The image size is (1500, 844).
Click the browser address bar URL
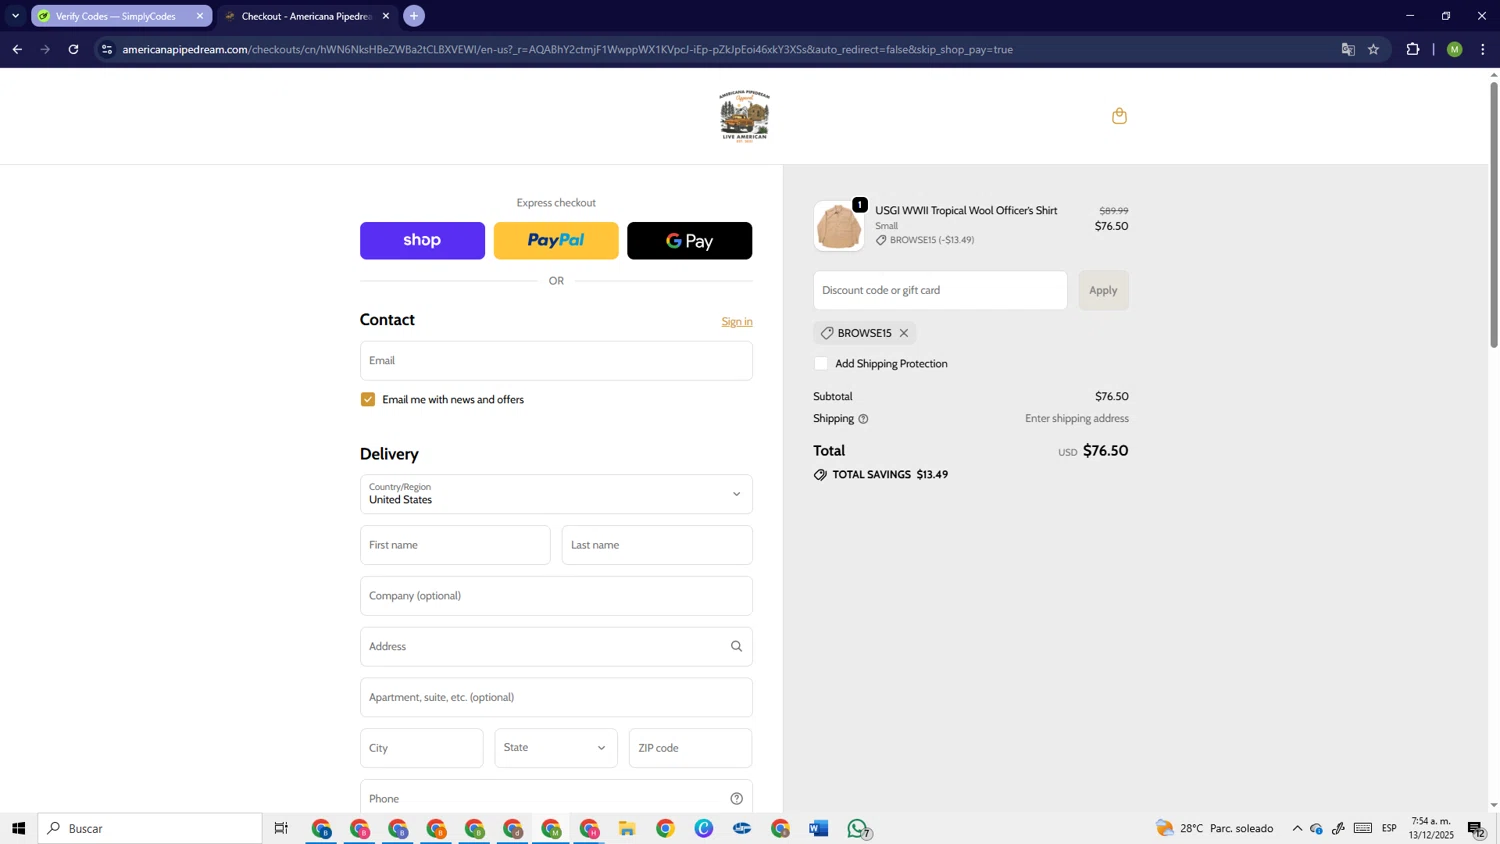click(x=567, y=49)
